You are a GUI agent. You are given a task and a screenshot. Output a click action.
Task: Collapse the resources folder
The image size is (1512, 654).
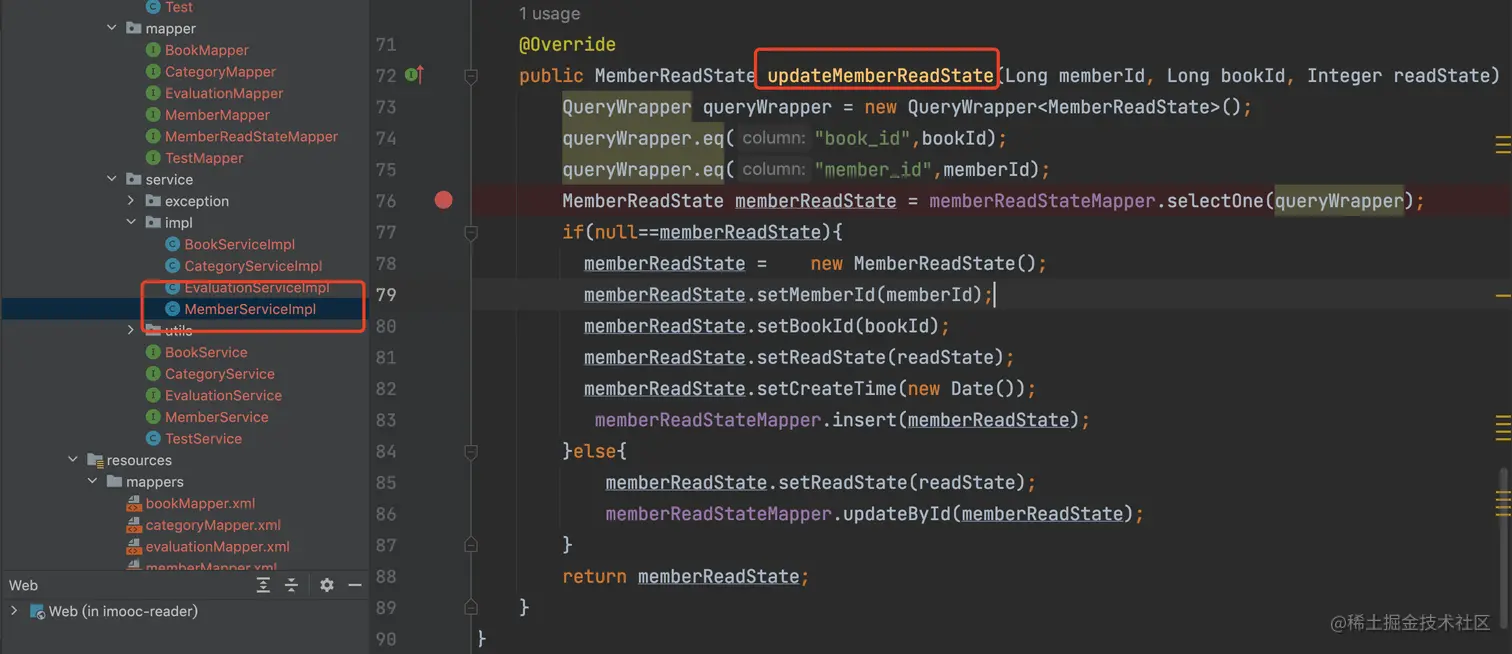tap(73, 460)
